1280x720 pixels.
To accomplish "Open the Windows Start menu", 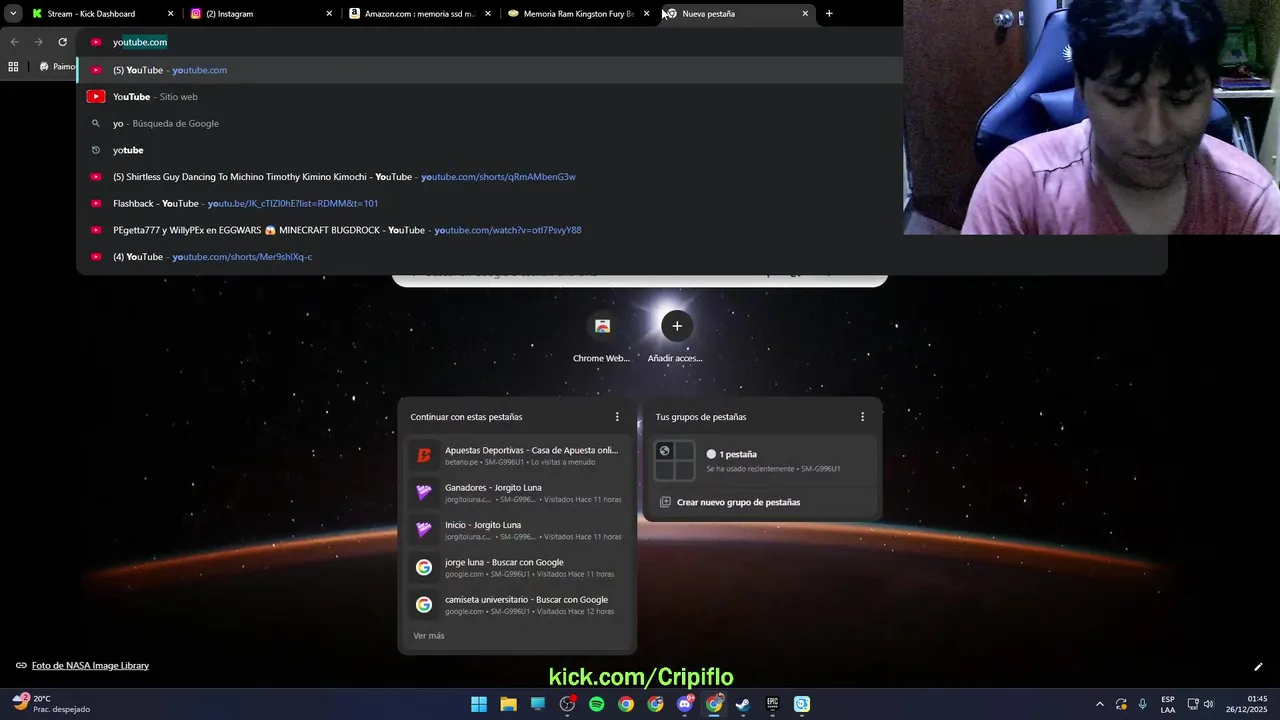I will [479, 704].
